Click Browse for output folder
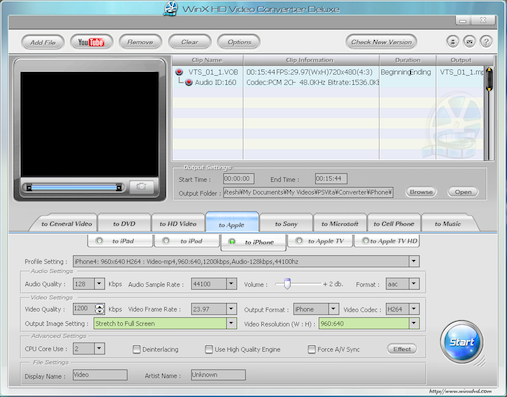507x397 pixels. click(x=421, y=192)
